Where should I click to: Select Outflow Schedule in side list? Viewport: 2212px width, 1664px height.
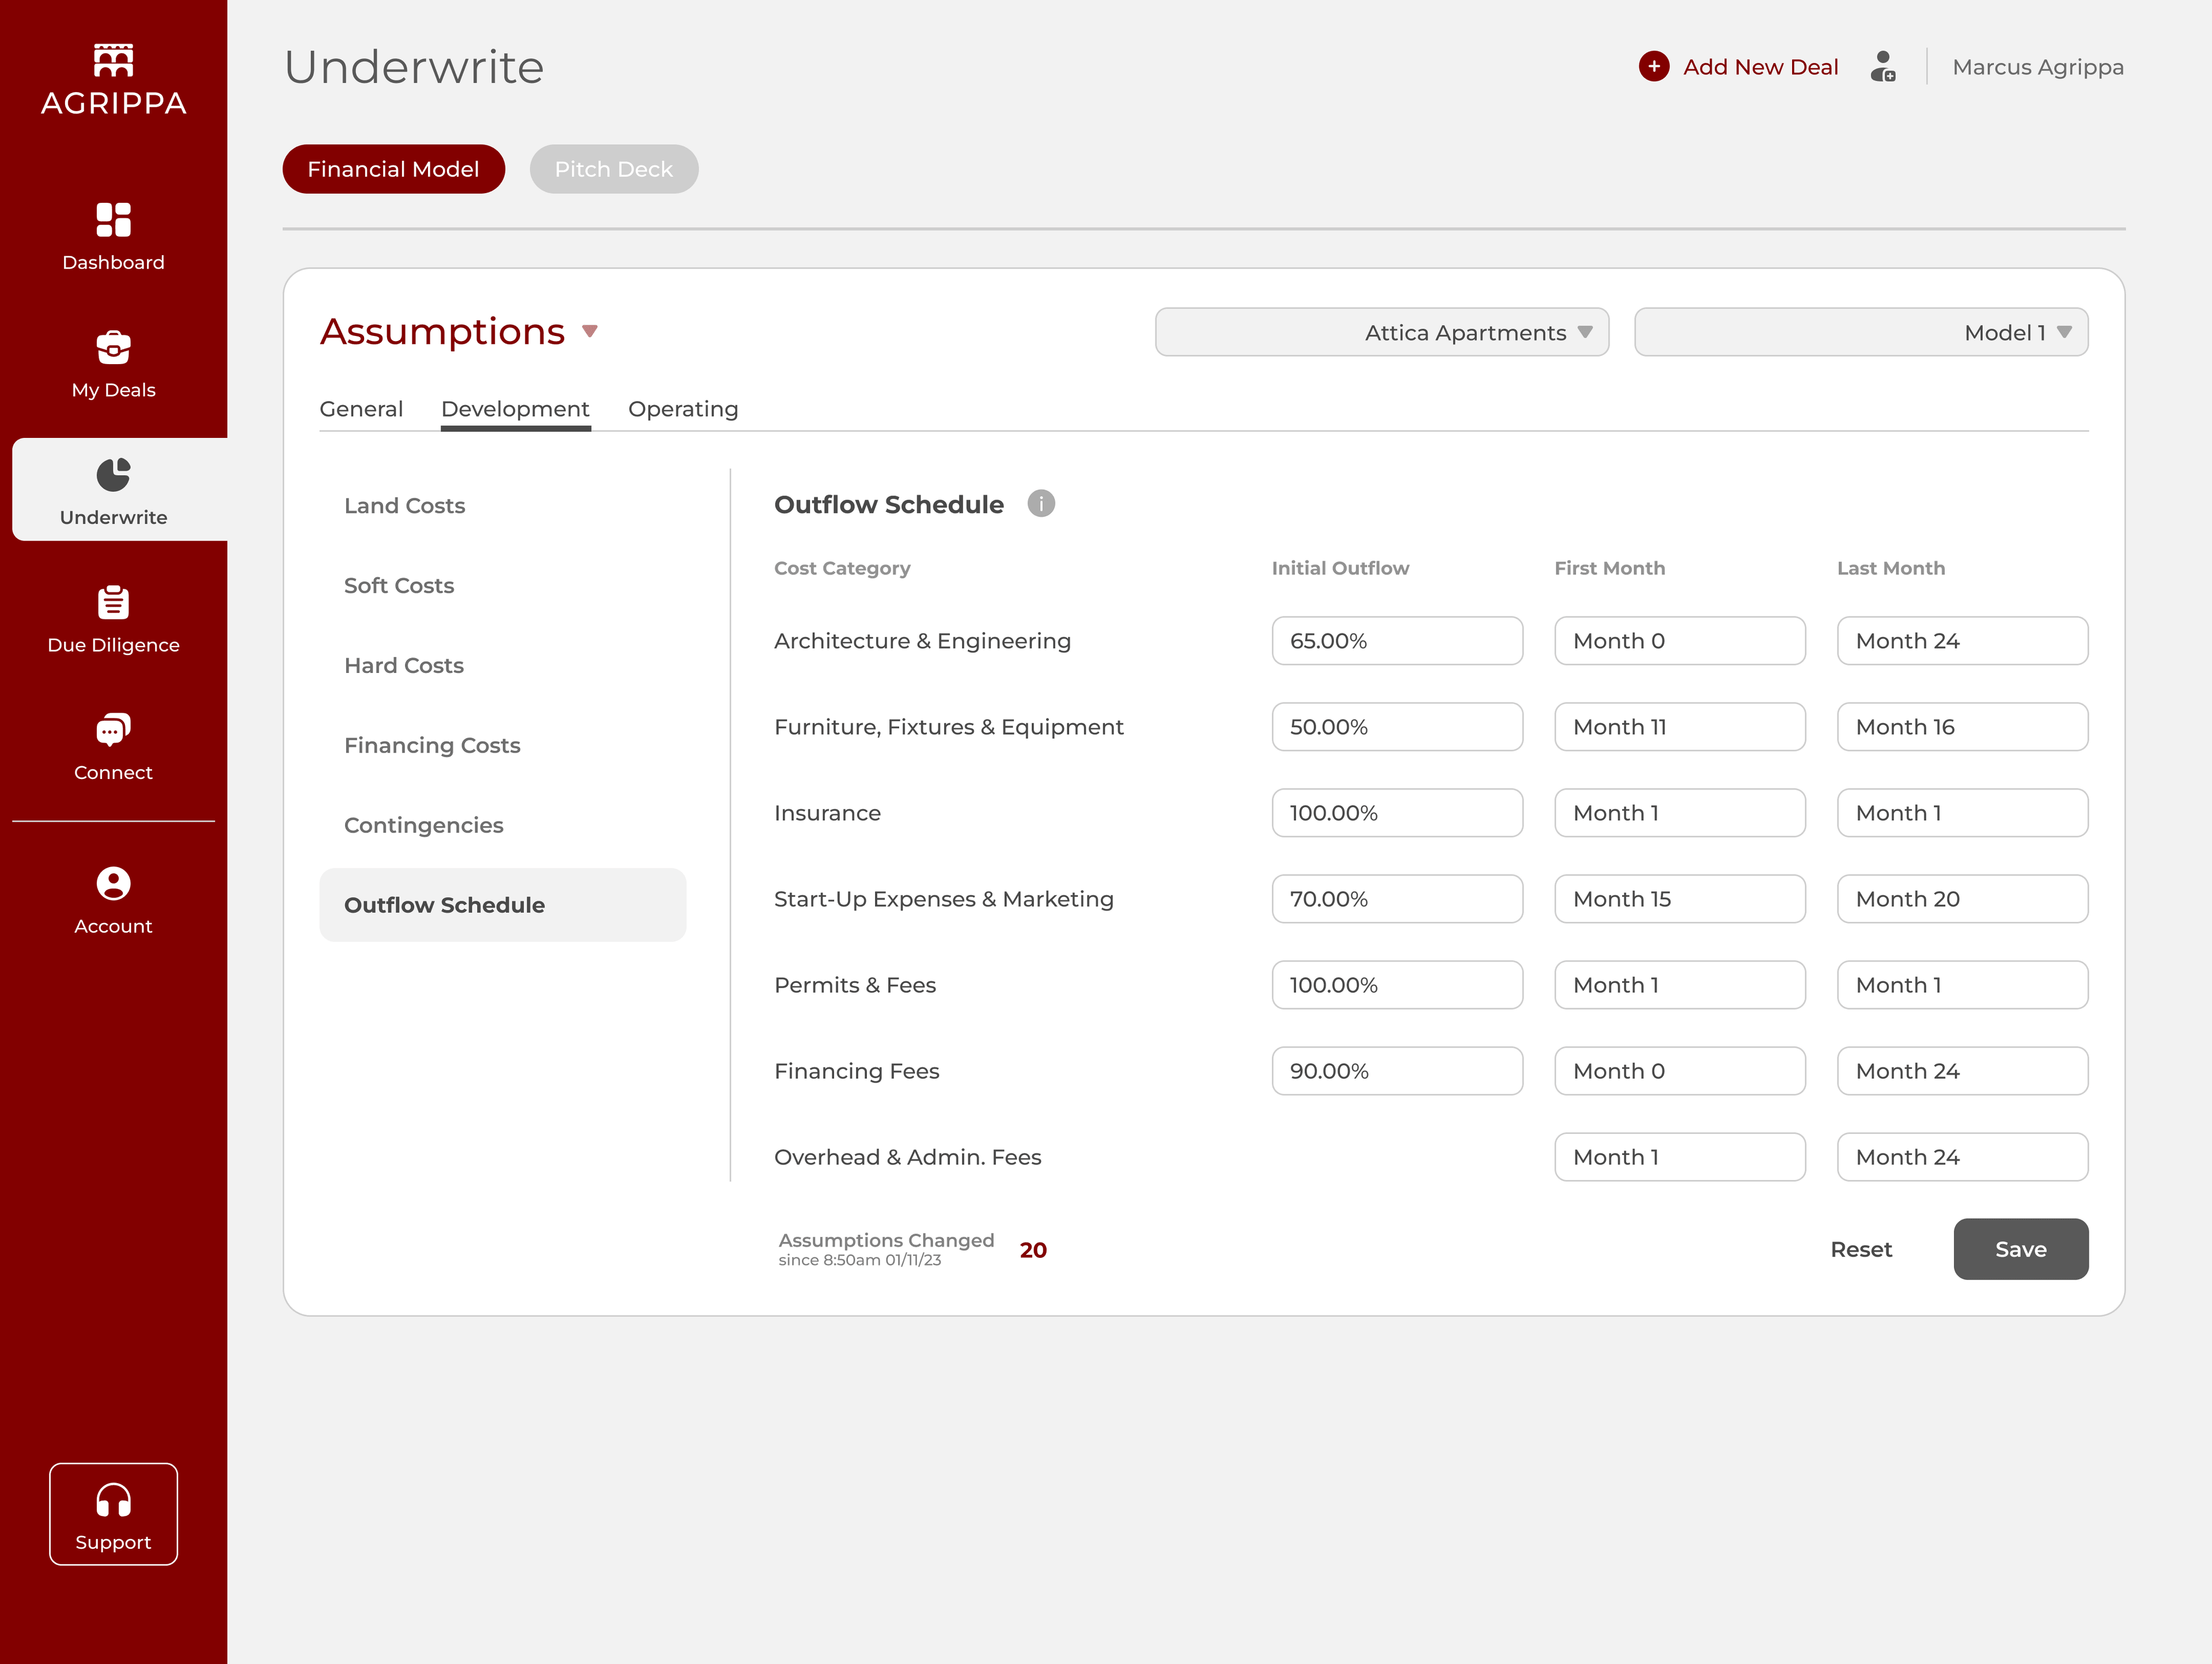point(503,905)
